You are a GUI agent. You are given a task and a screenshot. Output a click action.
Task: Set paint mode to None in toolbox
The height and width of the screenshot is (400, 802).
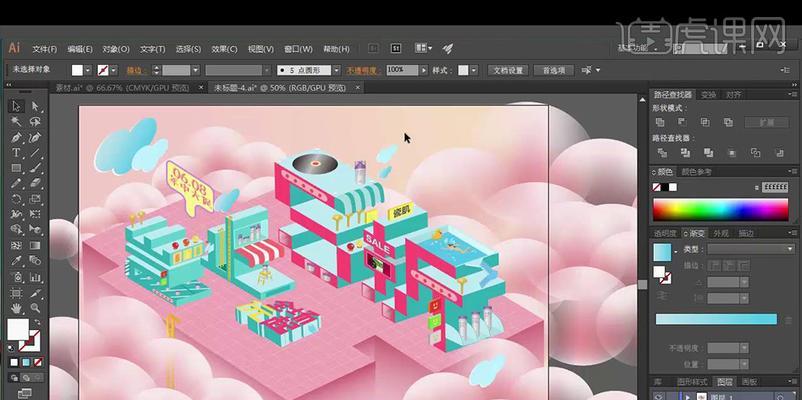click(x=38, y=362)
